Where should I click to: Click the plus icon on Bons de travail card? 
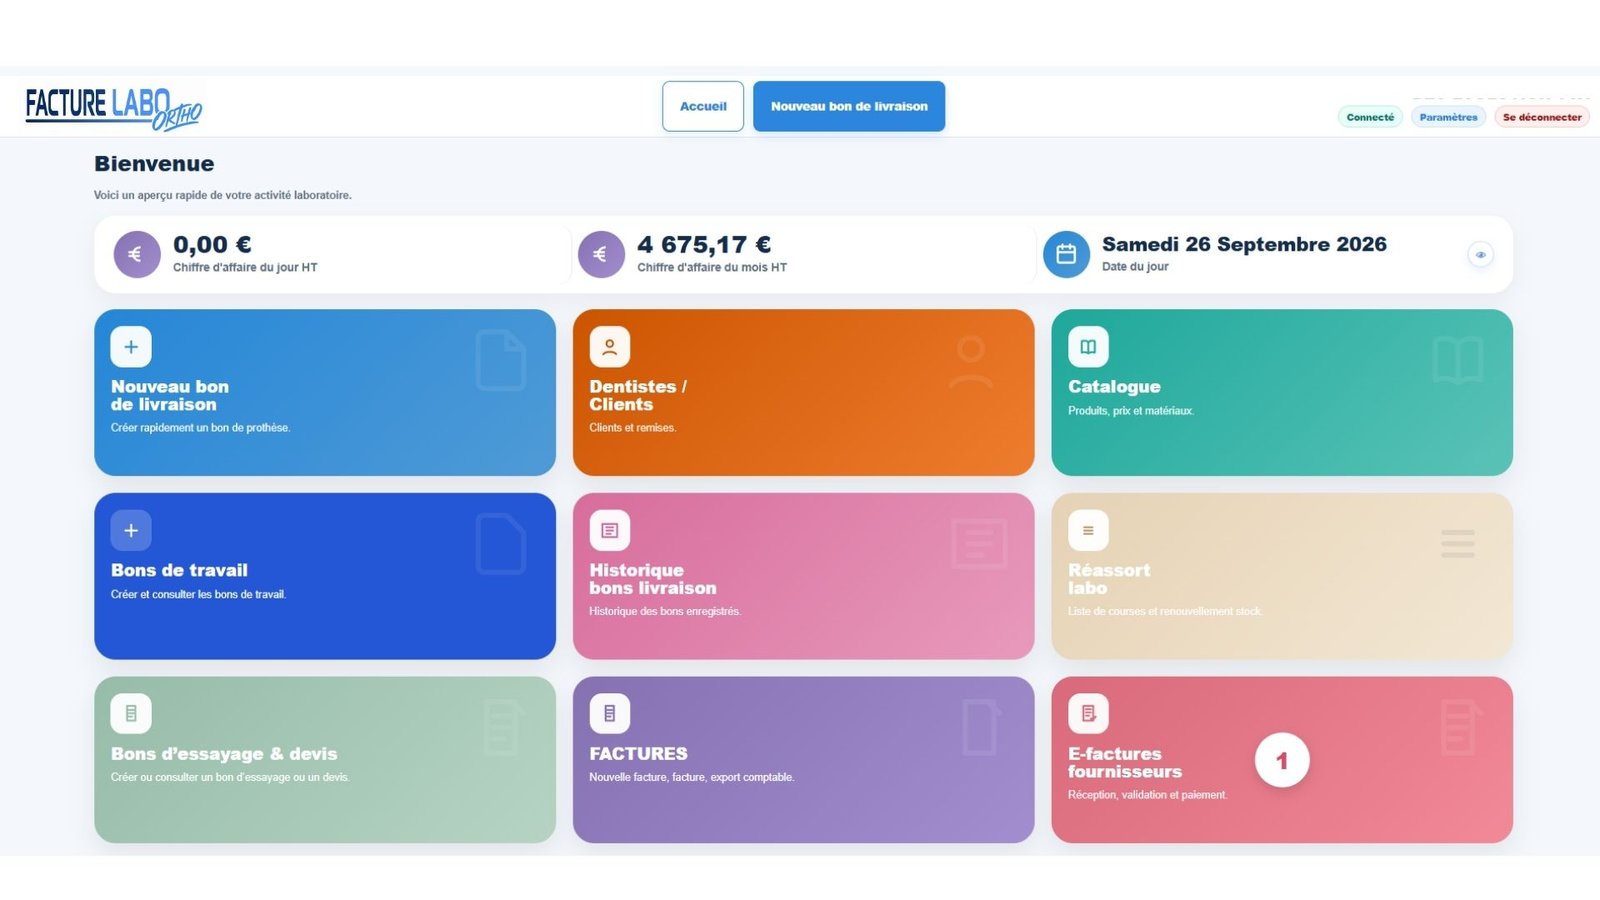point(131,531)
